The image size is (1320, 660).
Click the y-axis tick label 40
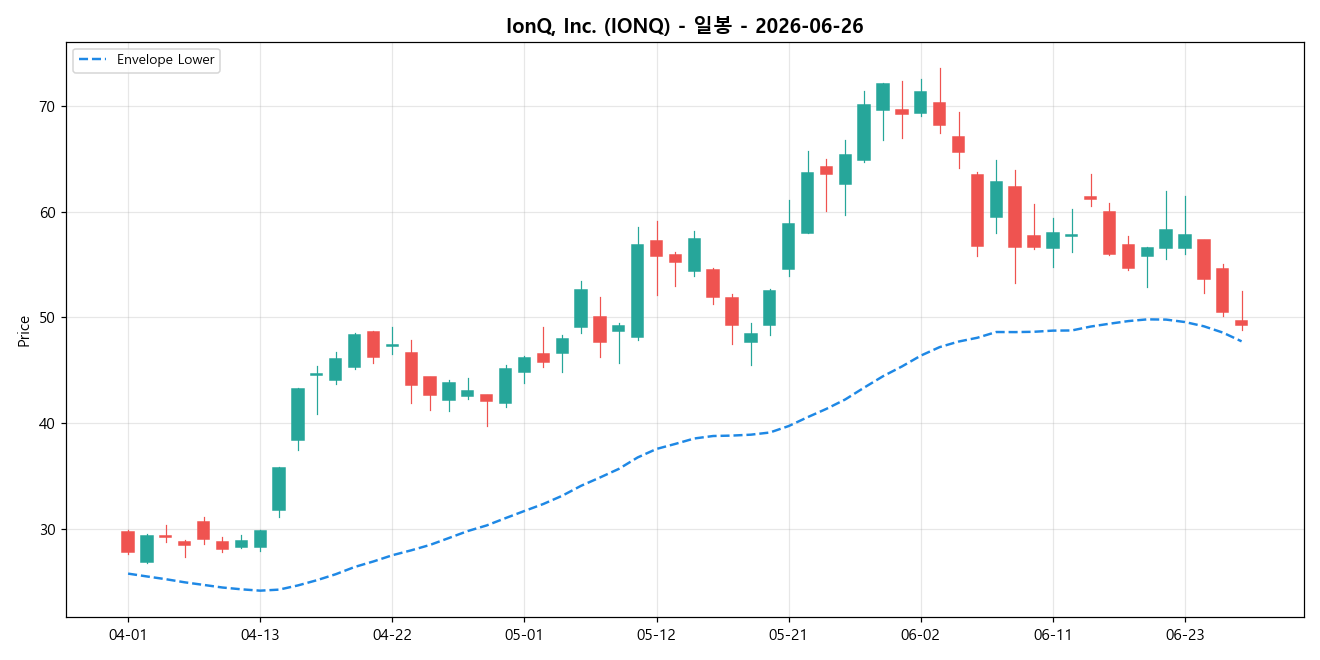click(48, 424)
